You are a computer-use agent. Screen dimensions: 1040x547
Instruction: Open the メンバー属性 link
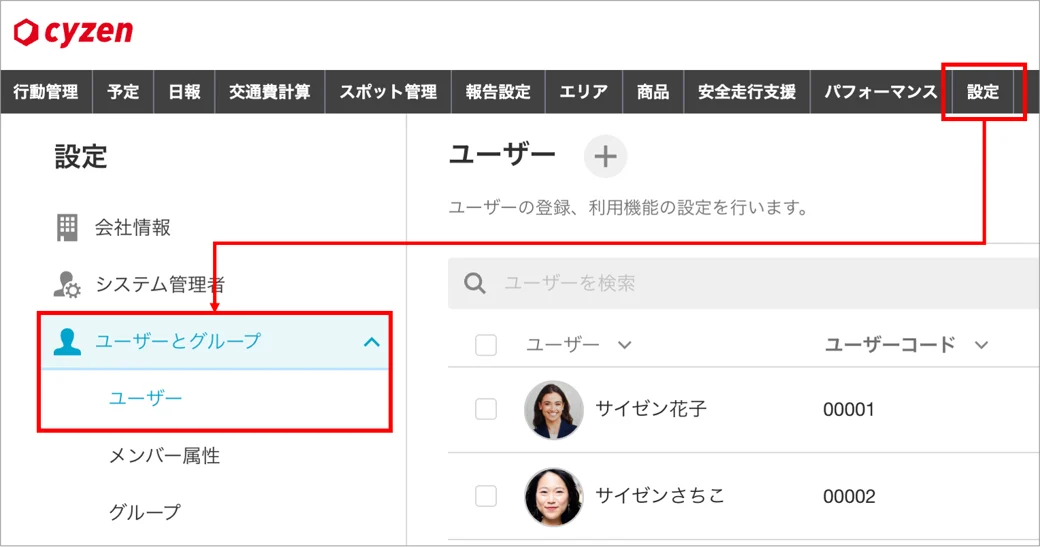(164, 456)
